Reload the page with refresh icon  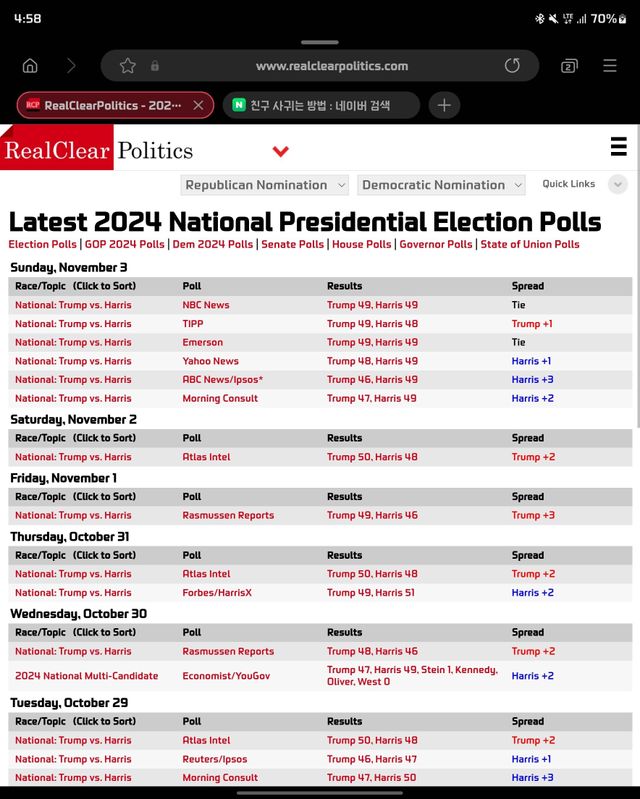pos(512,66)
